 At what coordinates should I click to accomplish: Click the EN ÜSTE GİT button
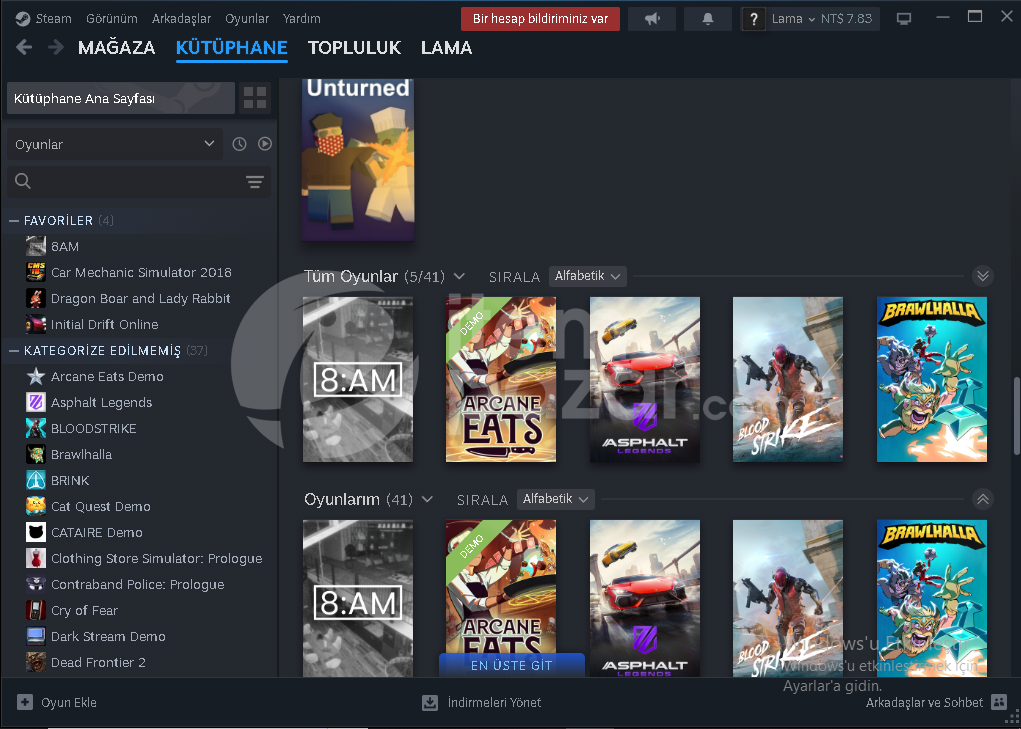click(512, 665)
